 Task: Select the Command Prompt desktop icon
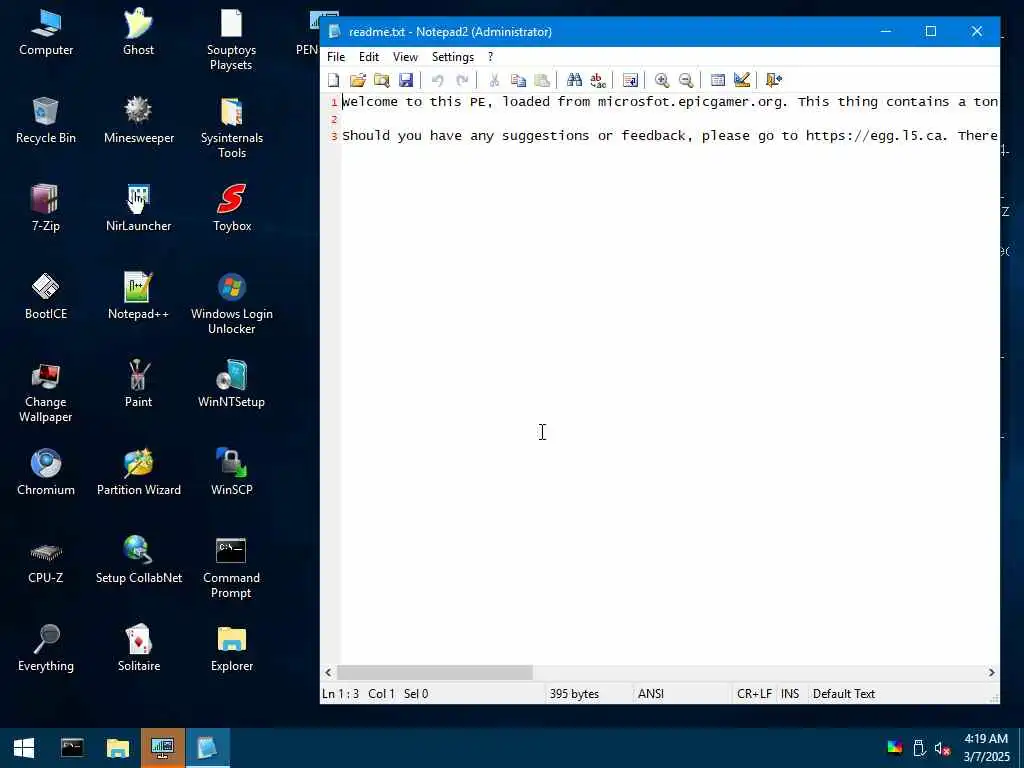[x=231, y=567]
